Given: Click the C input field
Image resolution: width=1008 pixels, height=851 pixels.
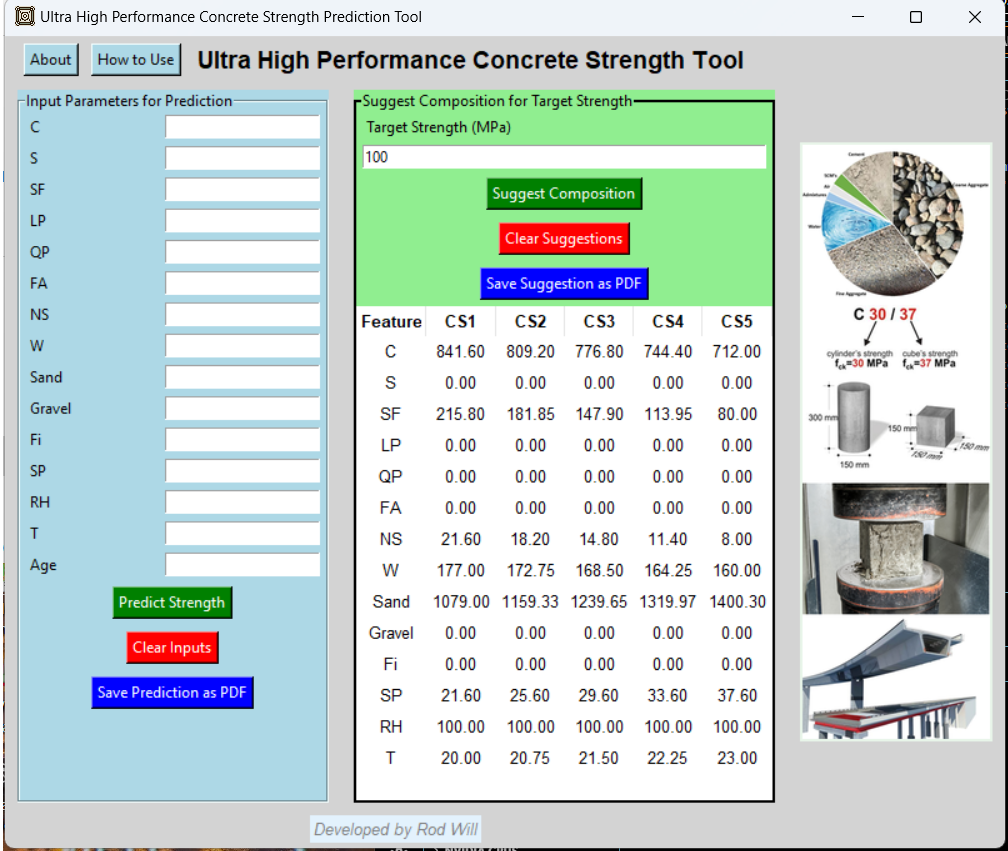Looking at the screenshot, I should click(242, 127).
